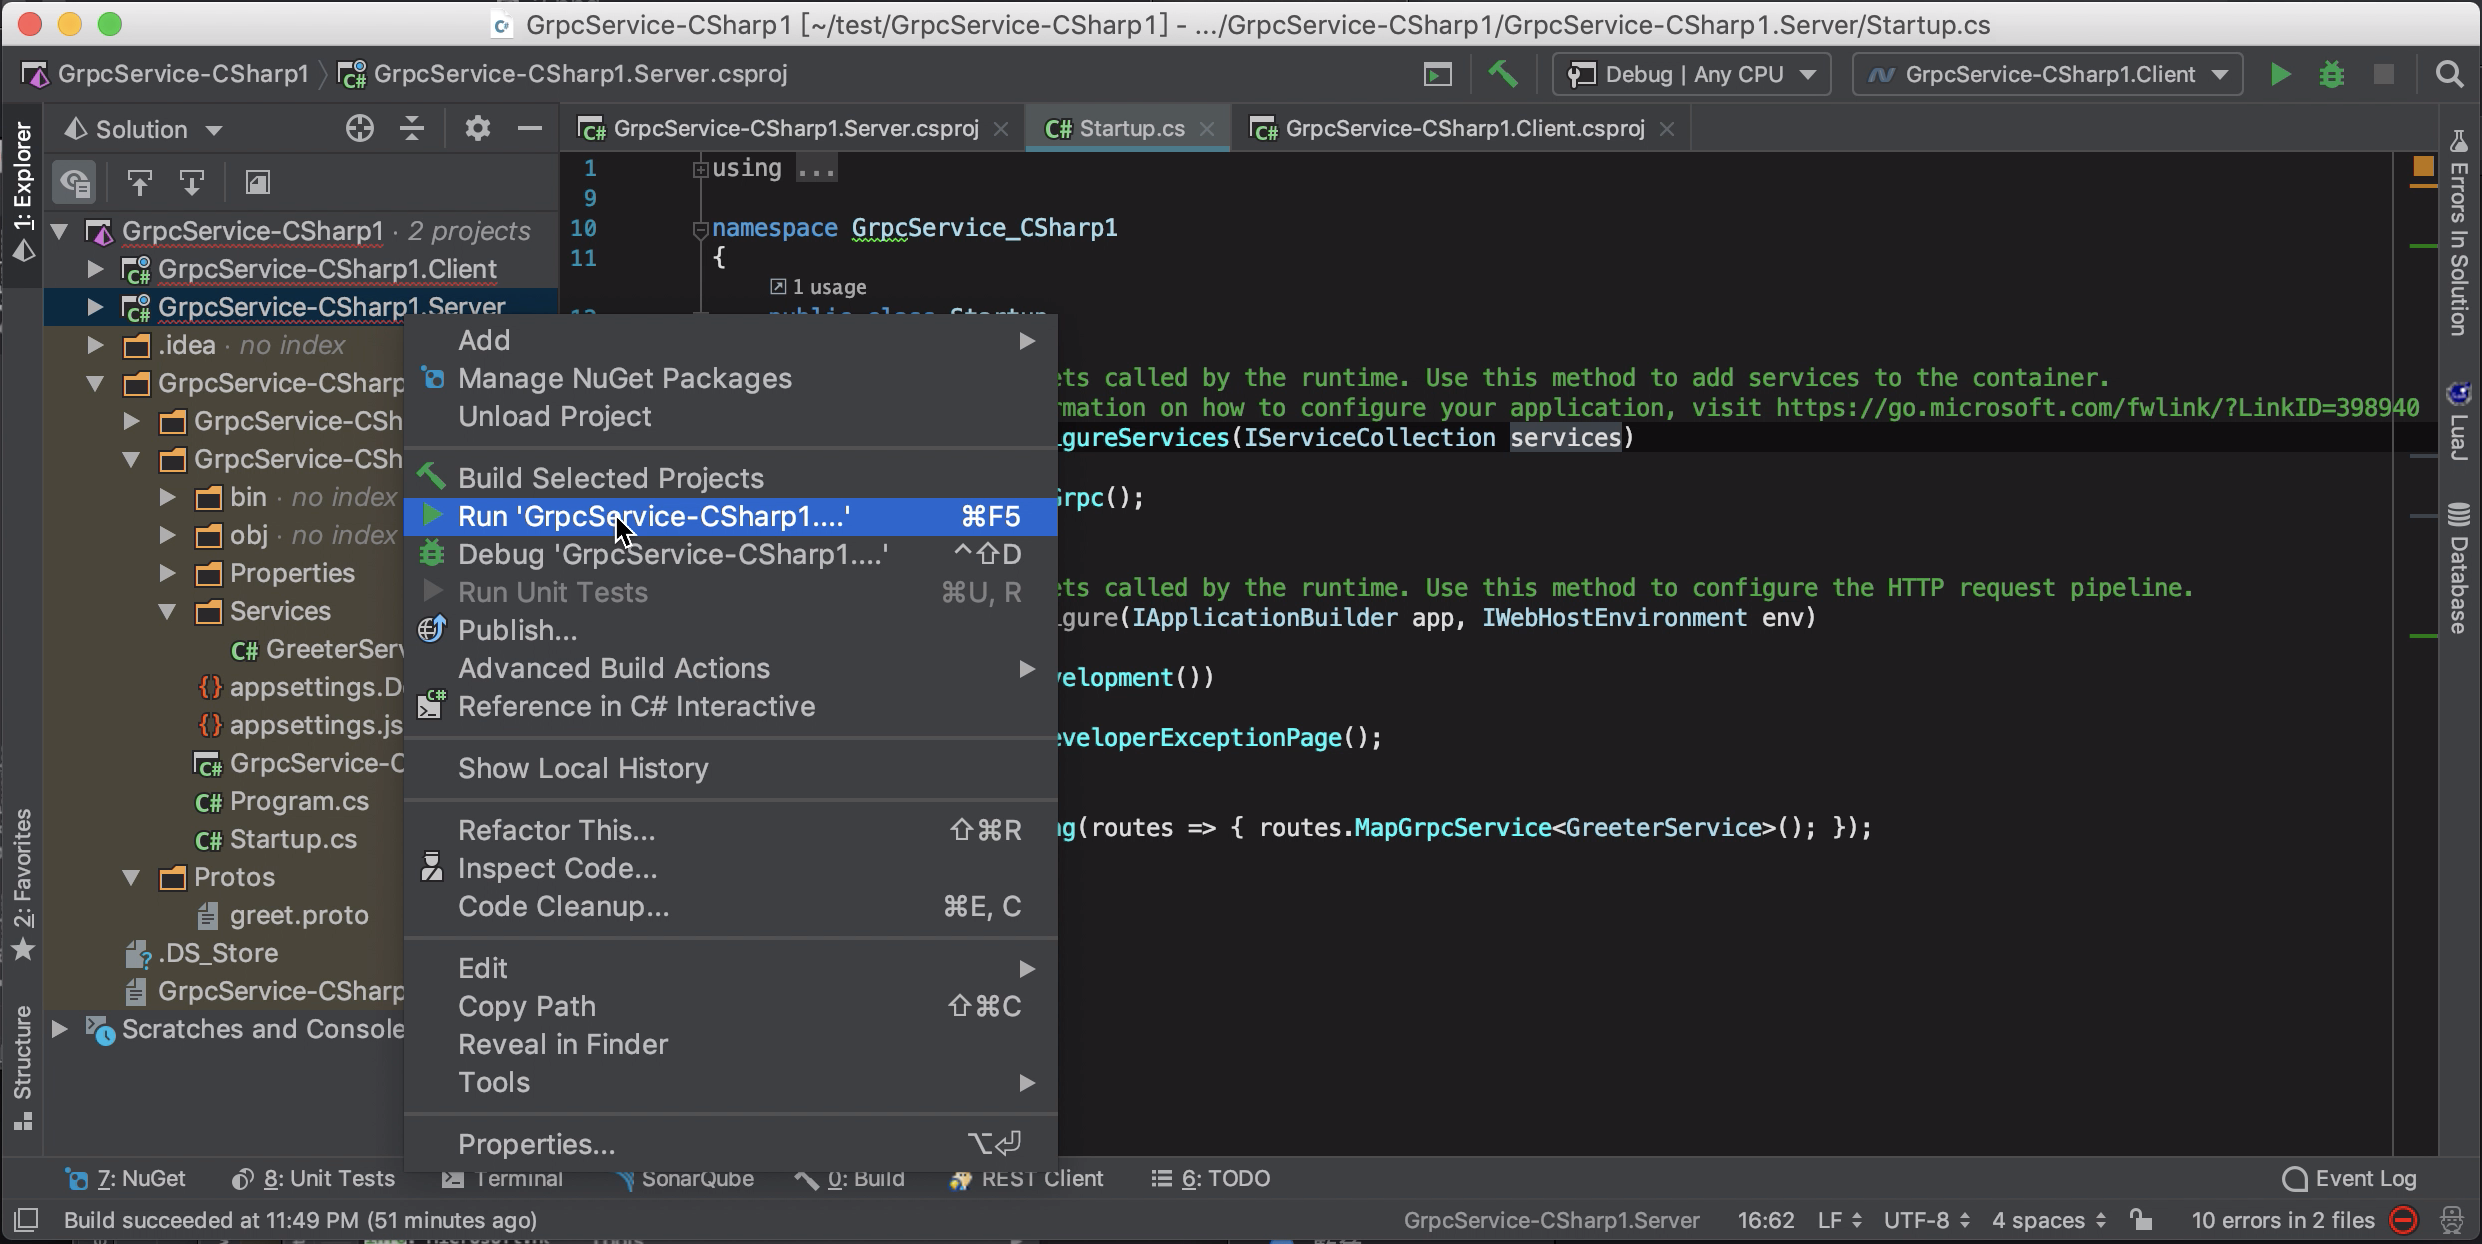The image size is (2482, 1244).
Task: Click the Collapse All icon in Solution panel
Action: coord(412,129)
